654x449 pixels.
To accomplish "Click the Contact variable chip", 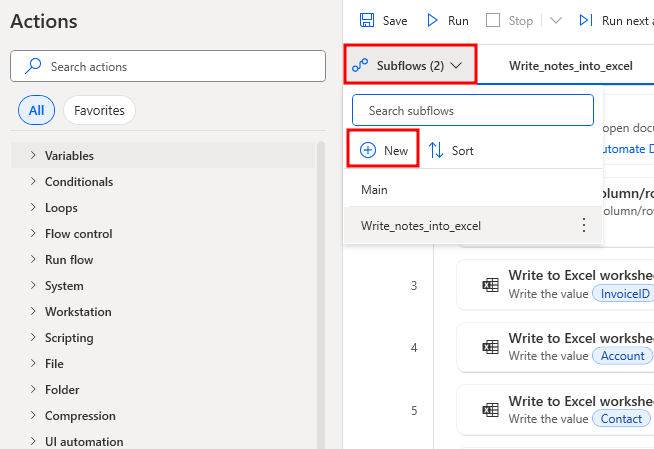I will [621, 419].
